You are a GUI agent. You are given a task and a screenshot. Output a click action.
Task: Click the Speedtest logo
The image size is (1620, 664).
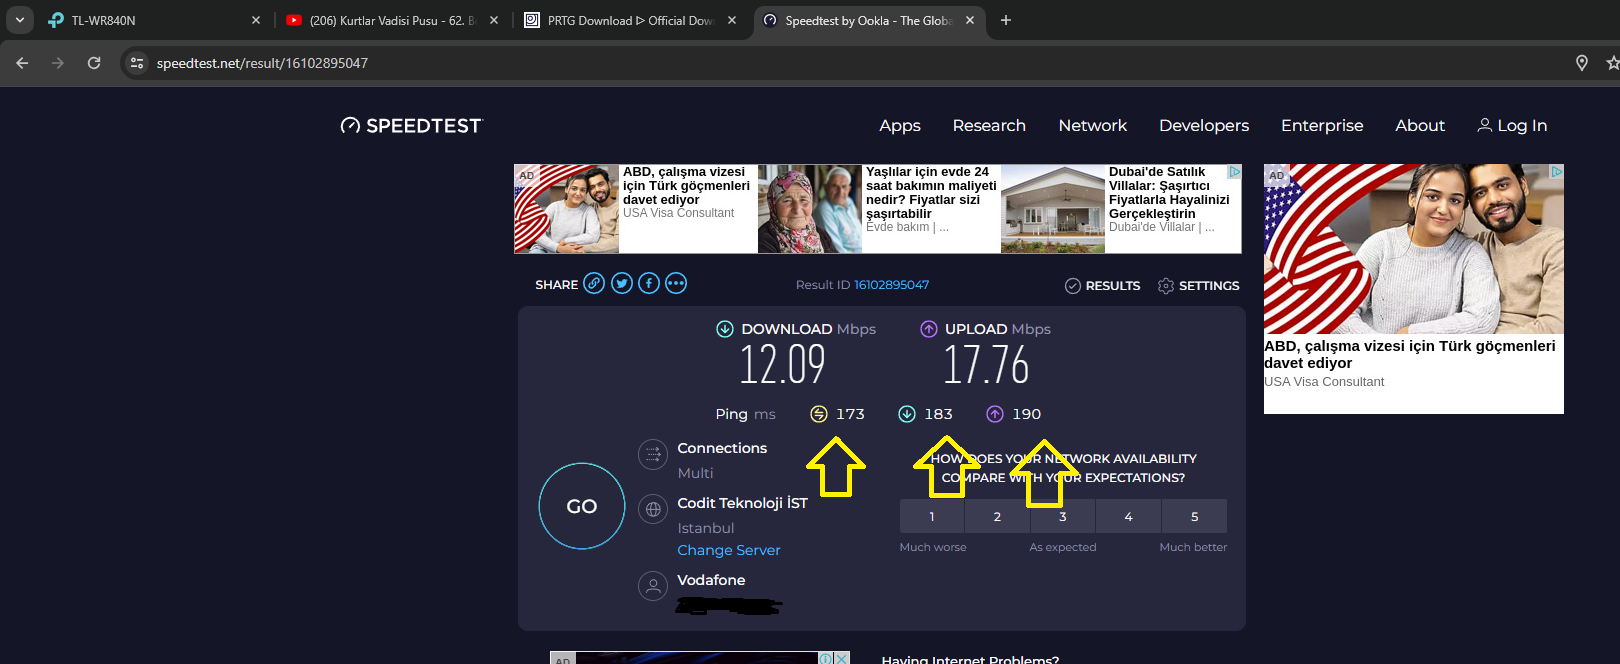tap(411, 126)
